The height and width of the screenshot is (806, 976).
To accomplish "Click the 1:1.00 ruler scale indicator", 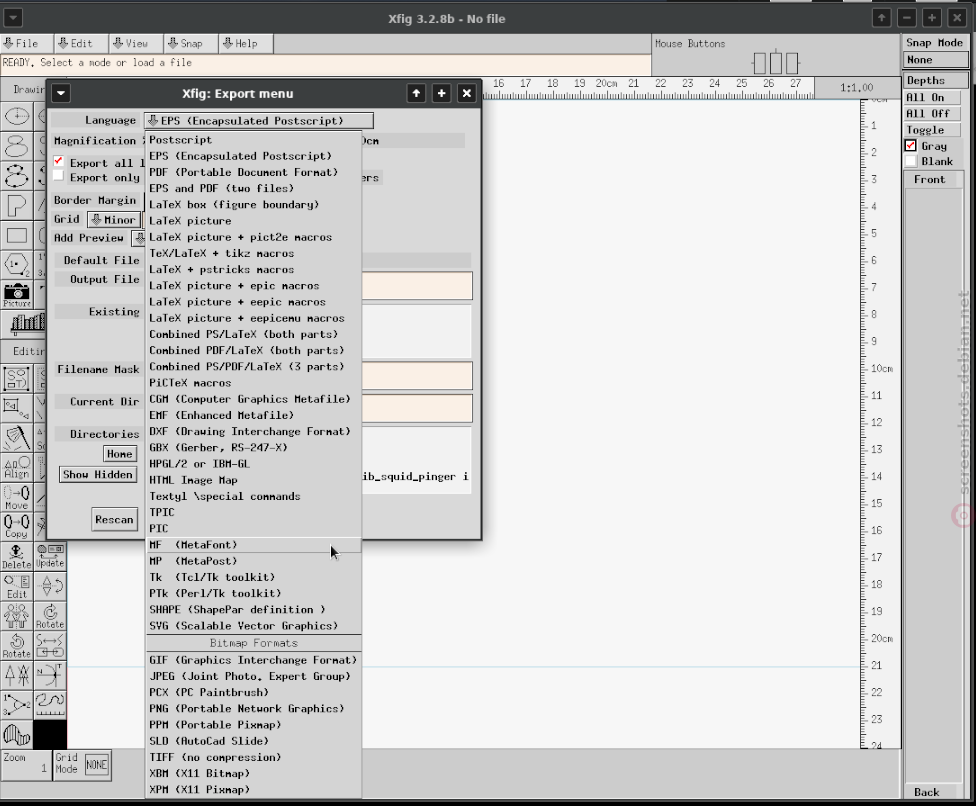I will click(857, 88).
